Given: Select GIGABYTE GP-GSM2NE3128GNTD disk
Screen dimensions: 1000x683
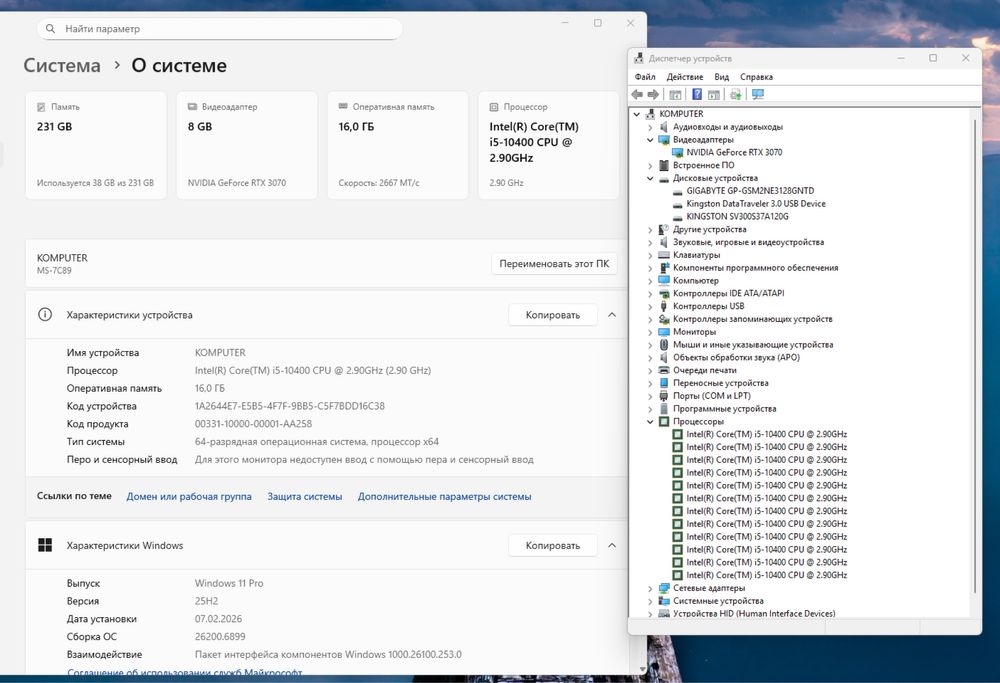Looking at the screenshot, I should [750, 191].
